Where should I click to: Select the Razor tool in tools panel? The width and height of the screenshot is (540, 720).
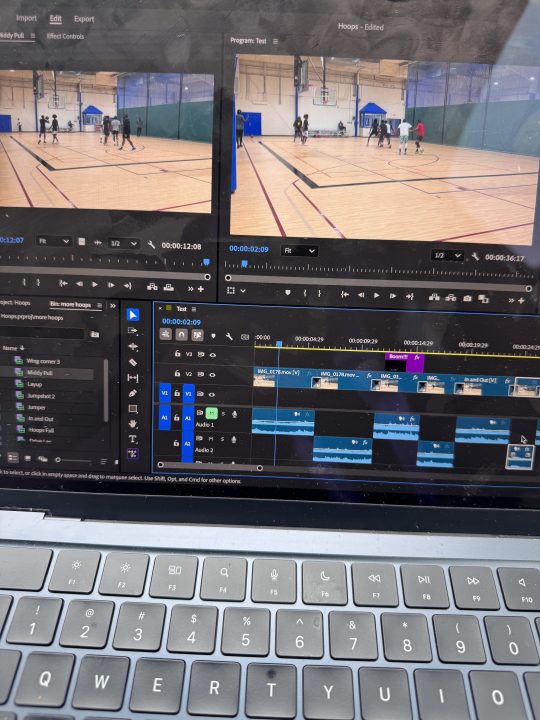click(133, 362)
